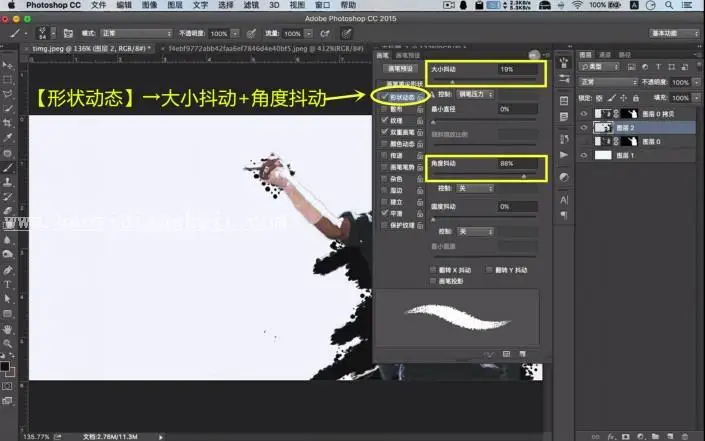Screen dimensions: 705x441
Task: Check 翻转 Y 抖动 box
Action: coord(489,270)
